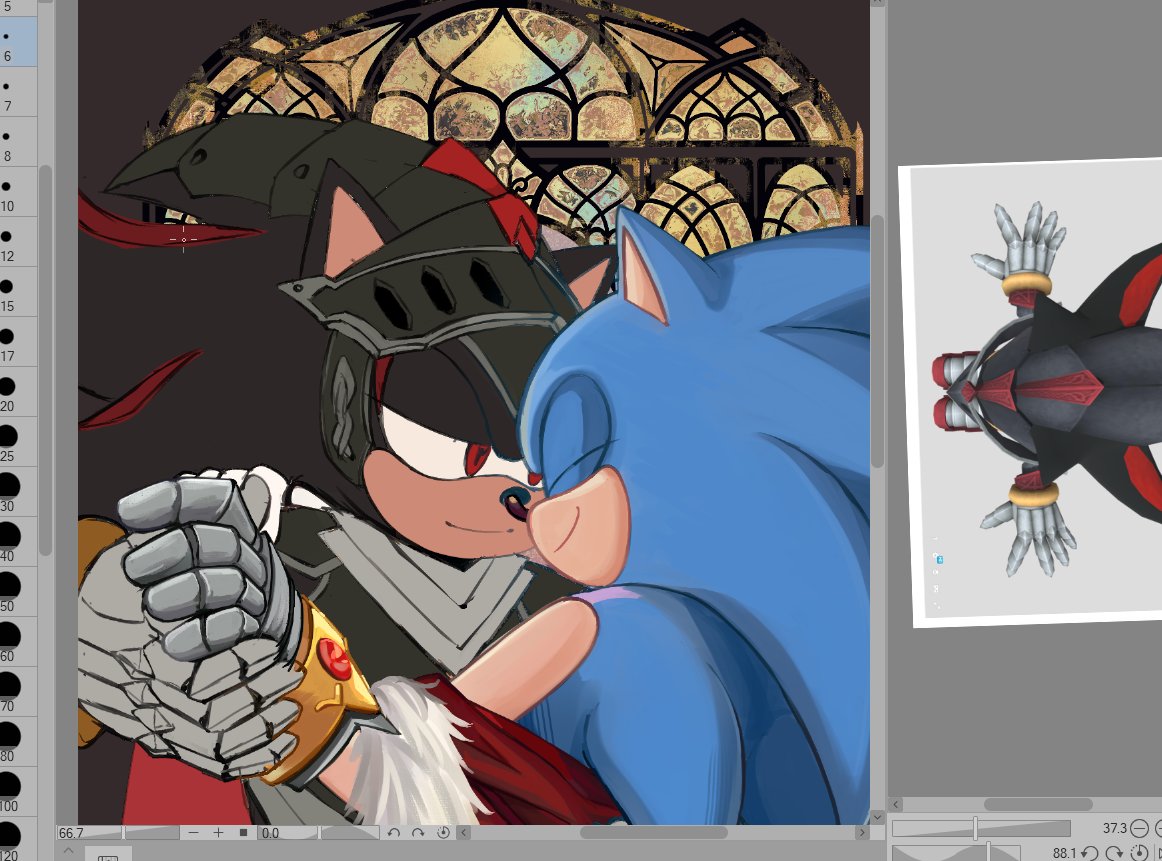Click canvas horizontal scrollbar right arrow
Image resolution: width=1162 pixels, height=861 pixels.
(x=861, y=833)
